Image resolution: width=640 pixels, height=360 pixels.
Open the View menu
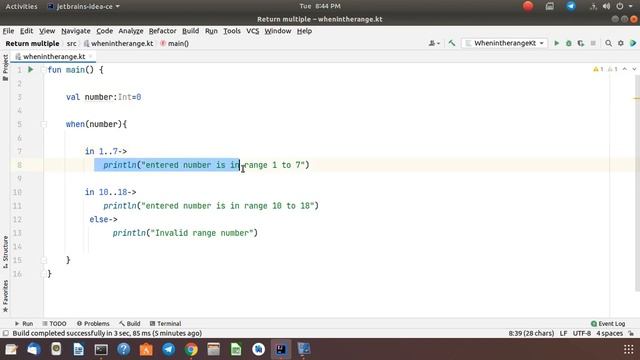pyautogui.click(x=47, y=31)
